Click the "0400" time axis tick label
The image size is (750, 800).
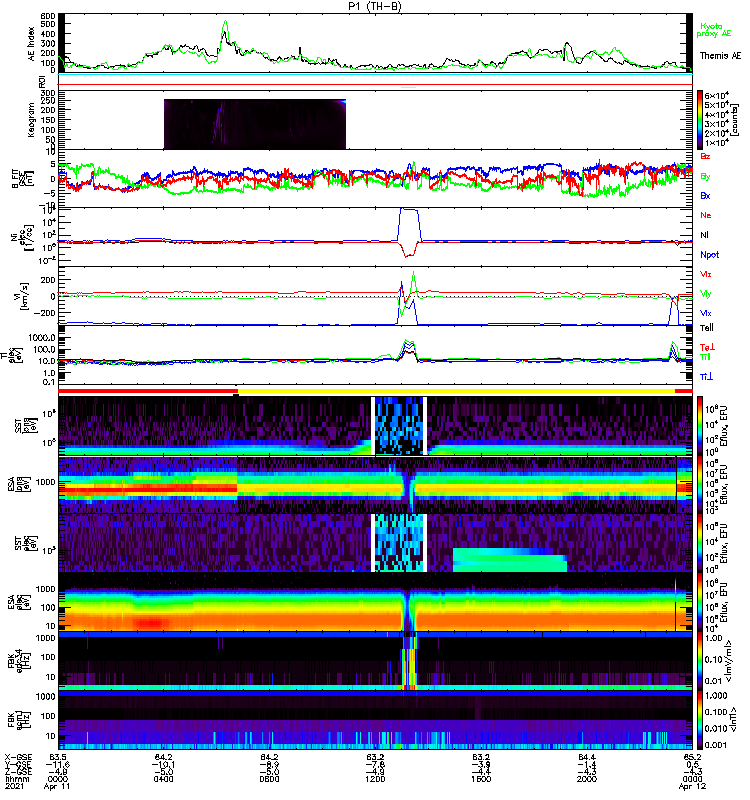163,779
